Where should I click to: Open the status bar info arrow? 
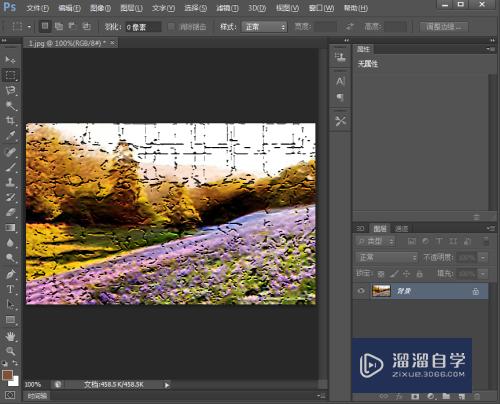coord(167,385)
